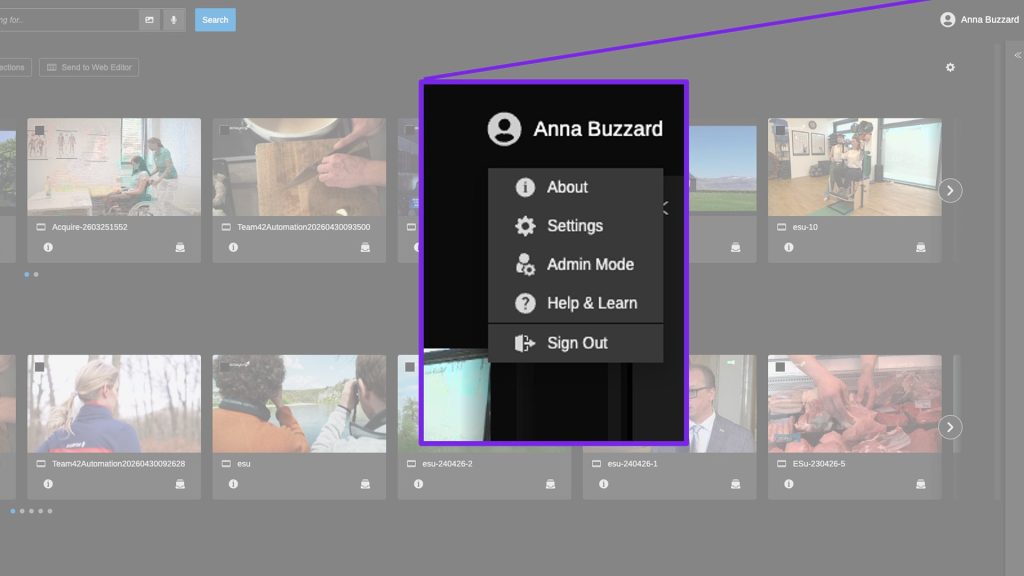Collapse the right side panel with double chevron
Viewport: 1024px width, 576px height.
point(1017,56)
